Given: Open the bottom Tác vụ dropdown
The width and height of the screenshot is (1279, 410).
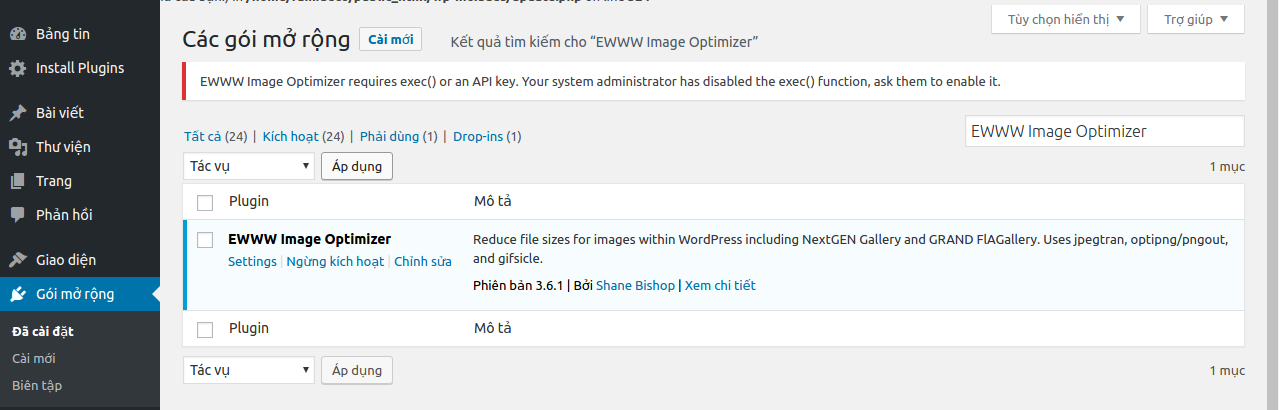Looking at the screenshot, I should tap(249, 370).
